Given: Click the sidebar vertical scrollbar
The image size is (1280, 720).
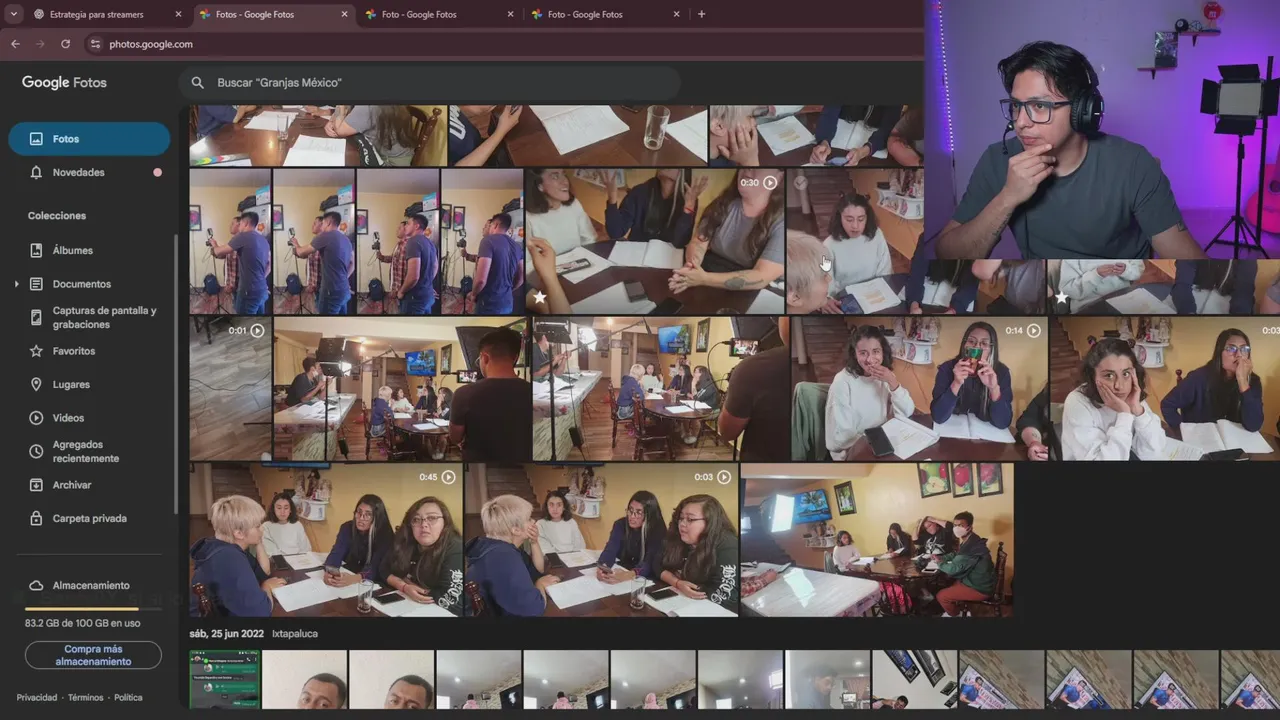Looking at the screenshot, I should [177, 375].
